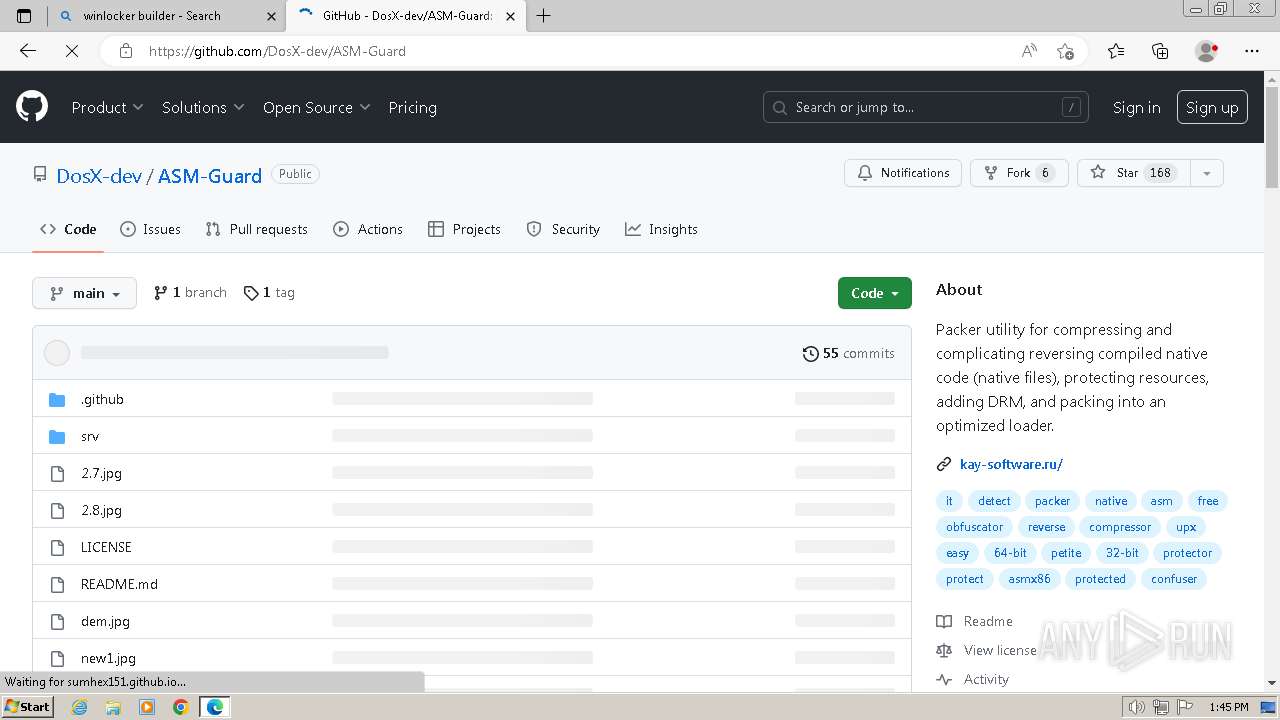This screenshot has height=720, width=1280.
Task: Open volume control in system tray
Action: pos(1137,707)
